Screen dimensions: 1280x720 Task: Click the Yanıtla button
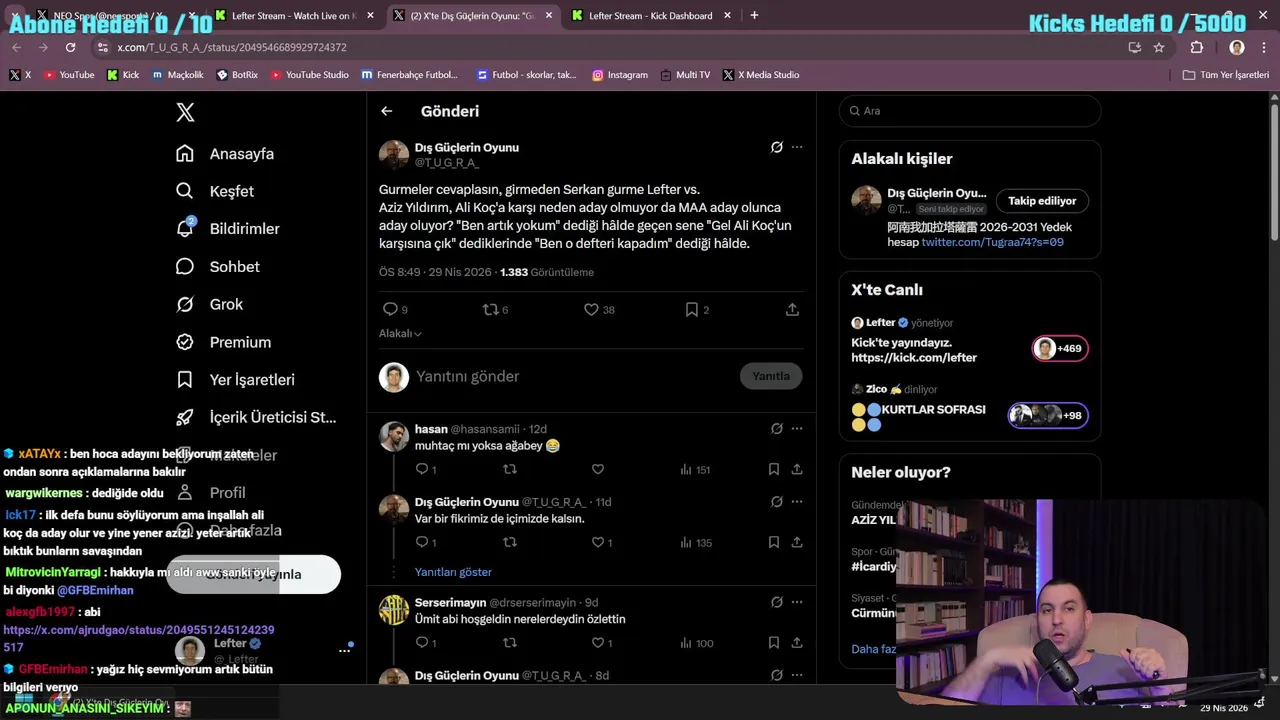771,376
